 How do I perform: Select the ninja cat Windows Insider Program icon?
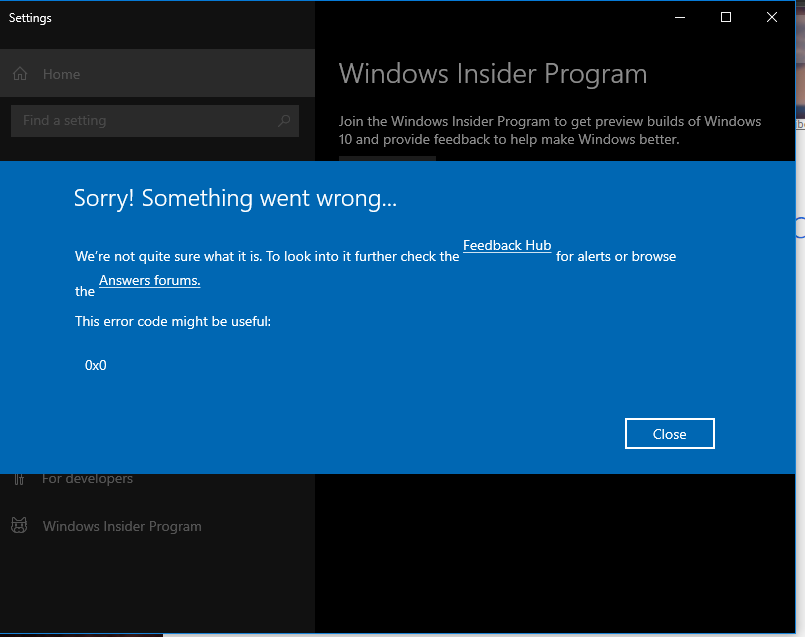pyautogui.click(x=19, y=525)
